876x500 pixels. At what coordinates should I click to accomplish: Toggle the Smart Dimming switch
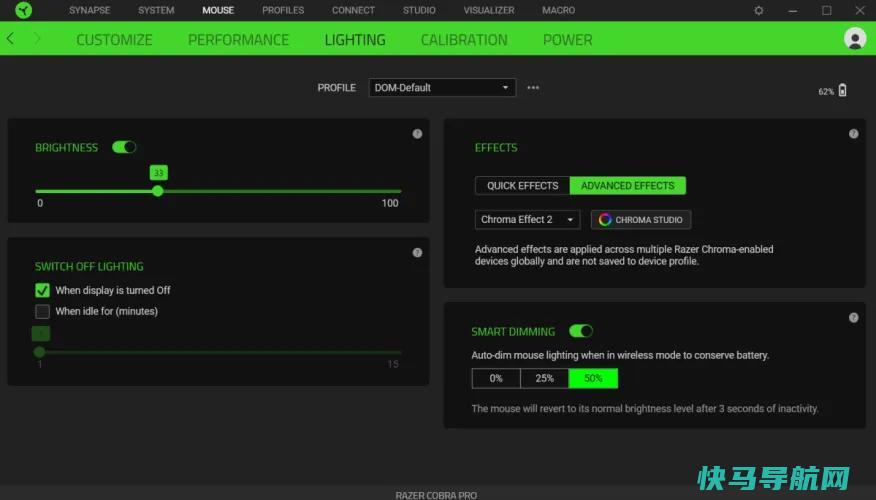pos(581,331)
